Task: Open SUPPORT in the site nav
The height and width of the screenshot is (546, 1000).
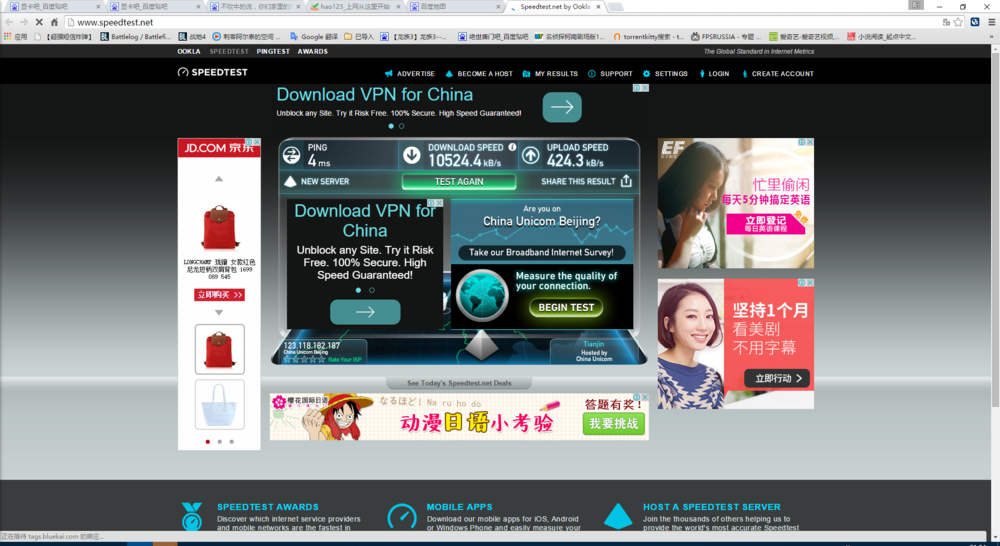Action: [x=610, y=74]
